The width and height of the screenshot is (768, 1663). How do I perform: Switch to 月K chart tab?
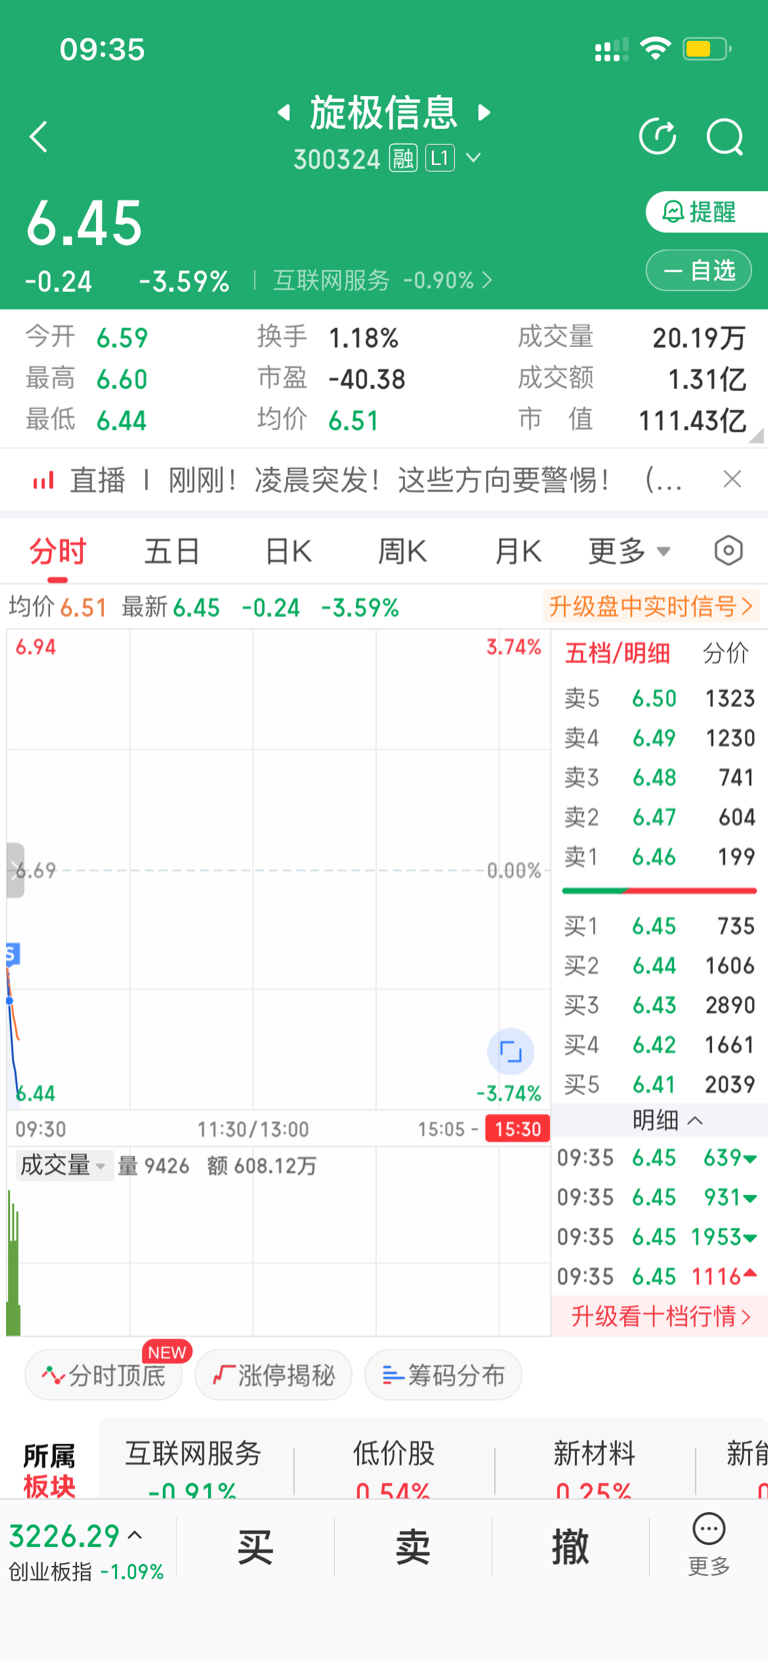click(518, 551)
